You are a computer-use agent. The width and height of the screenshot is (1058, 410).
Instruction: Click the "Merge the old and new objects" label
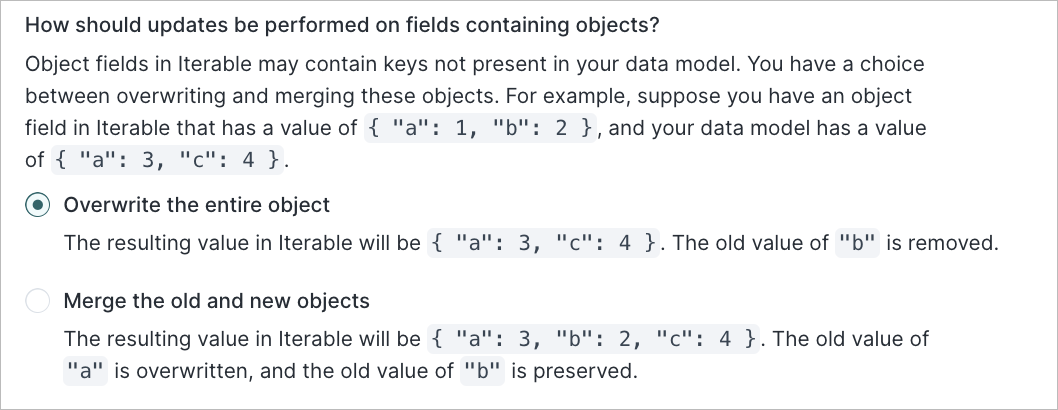216,301
